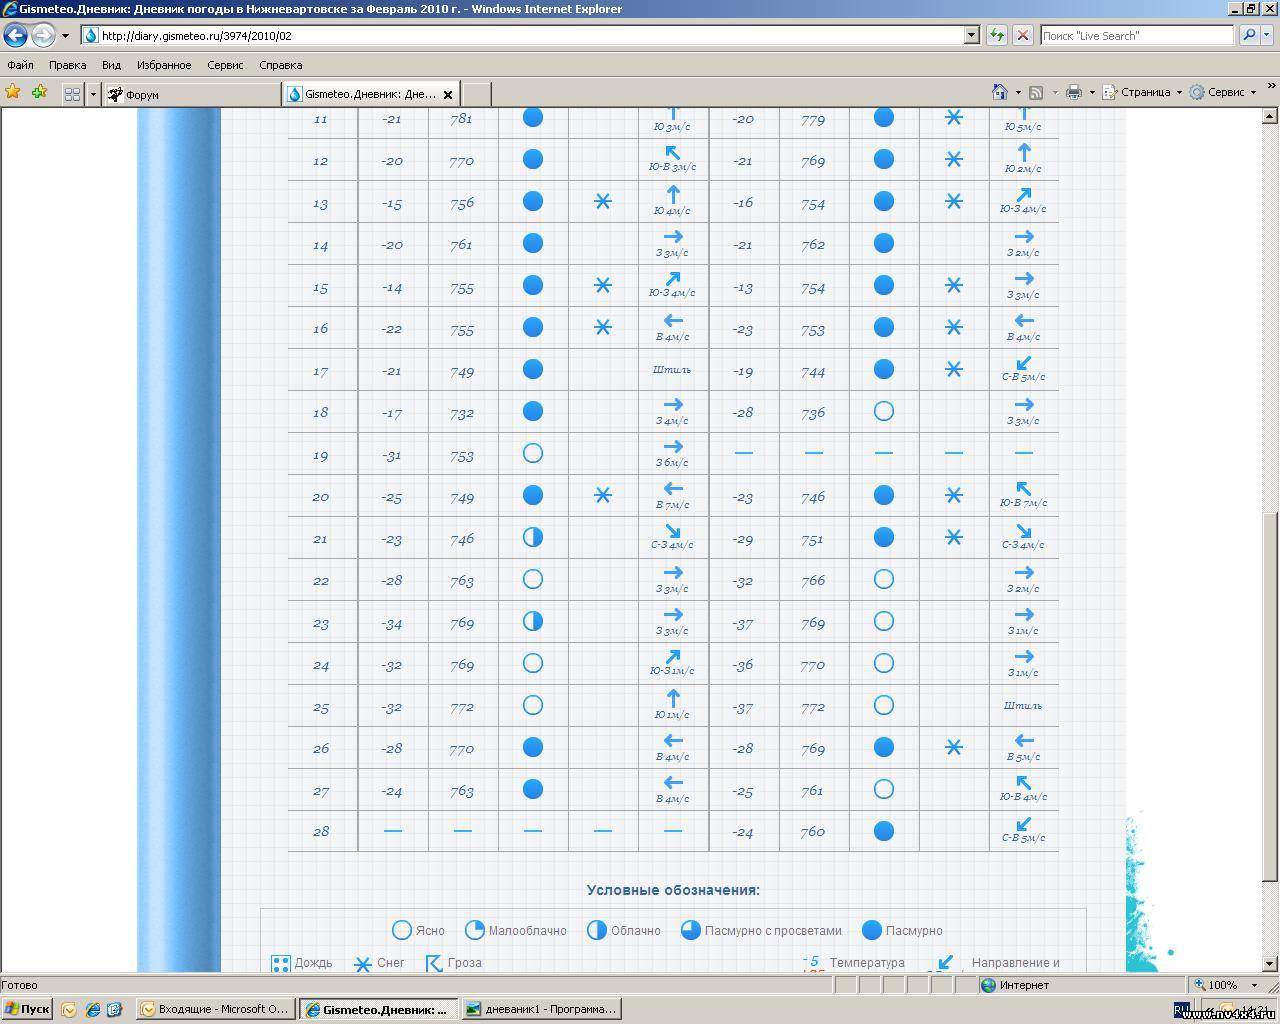Click the daytime snowflake icon in row 20
Image resolution: width=1280 pixels, height=1024 pixels.
coord(603,495)
